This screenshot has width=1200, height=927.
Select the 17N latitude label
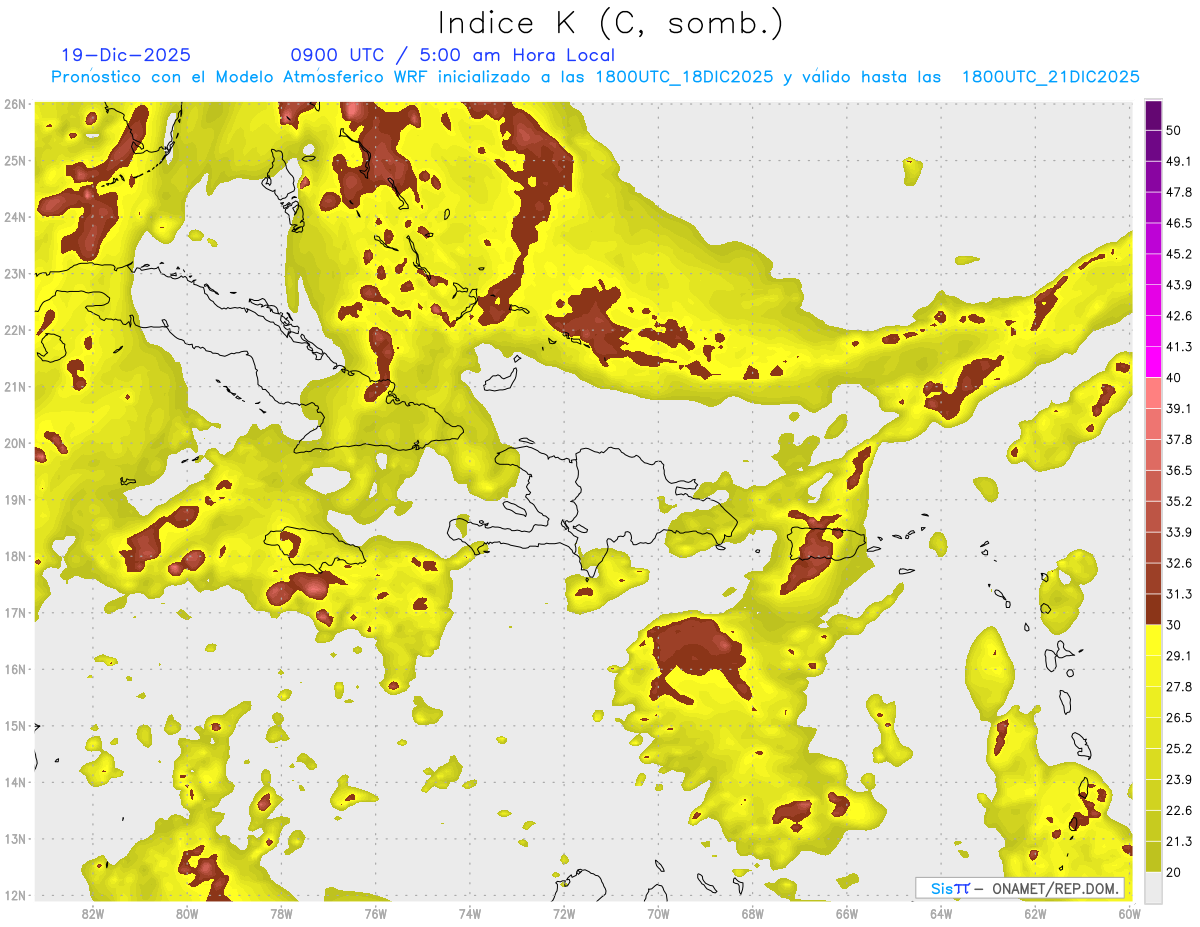click(14, 613)
